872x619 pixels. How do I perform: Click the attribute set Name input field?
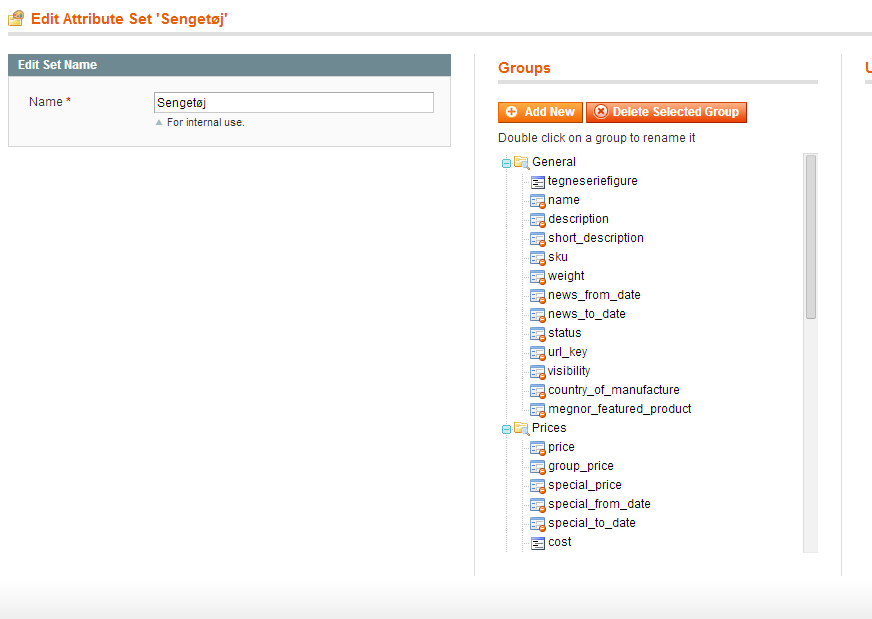[294, 102]
